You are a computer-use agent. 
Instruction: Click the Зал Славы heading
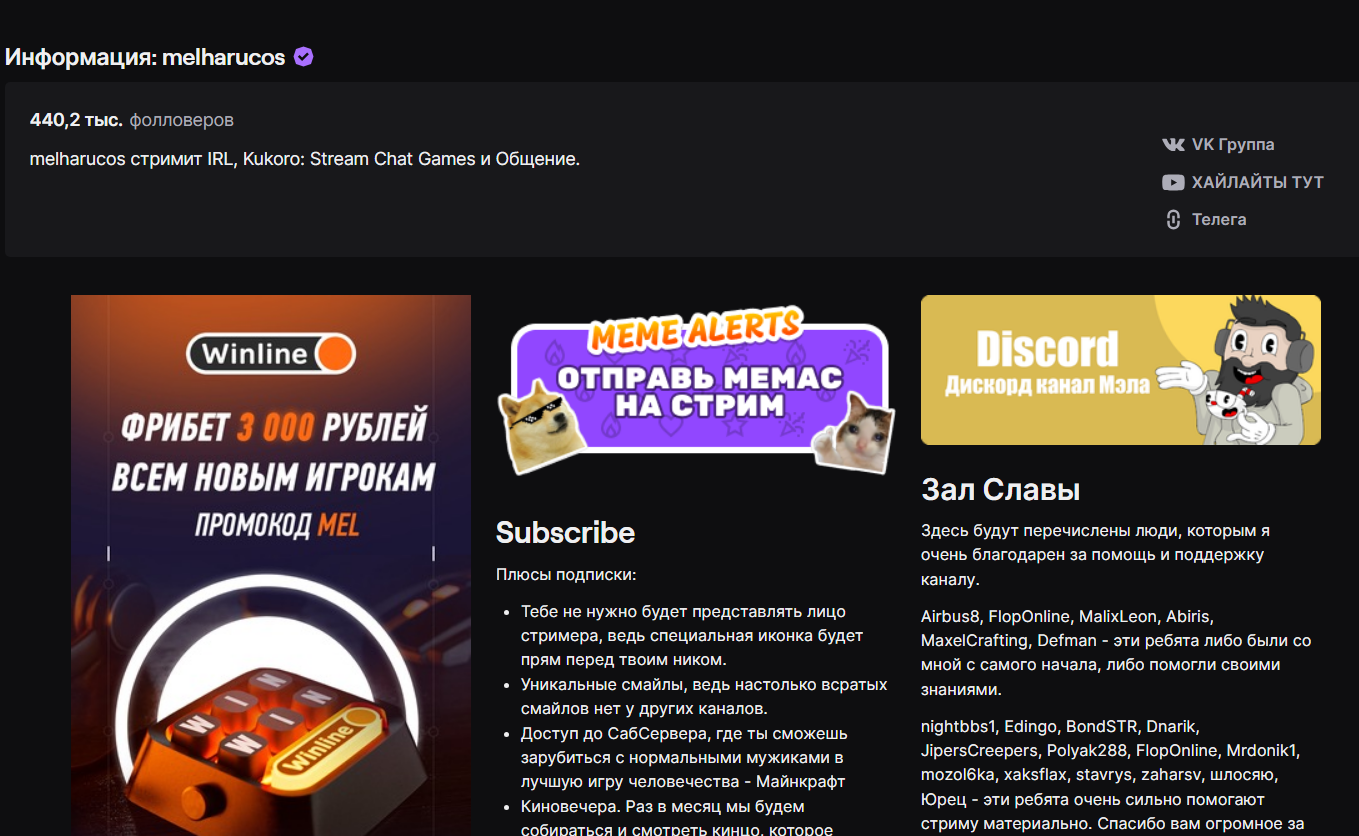(1000, 490)
